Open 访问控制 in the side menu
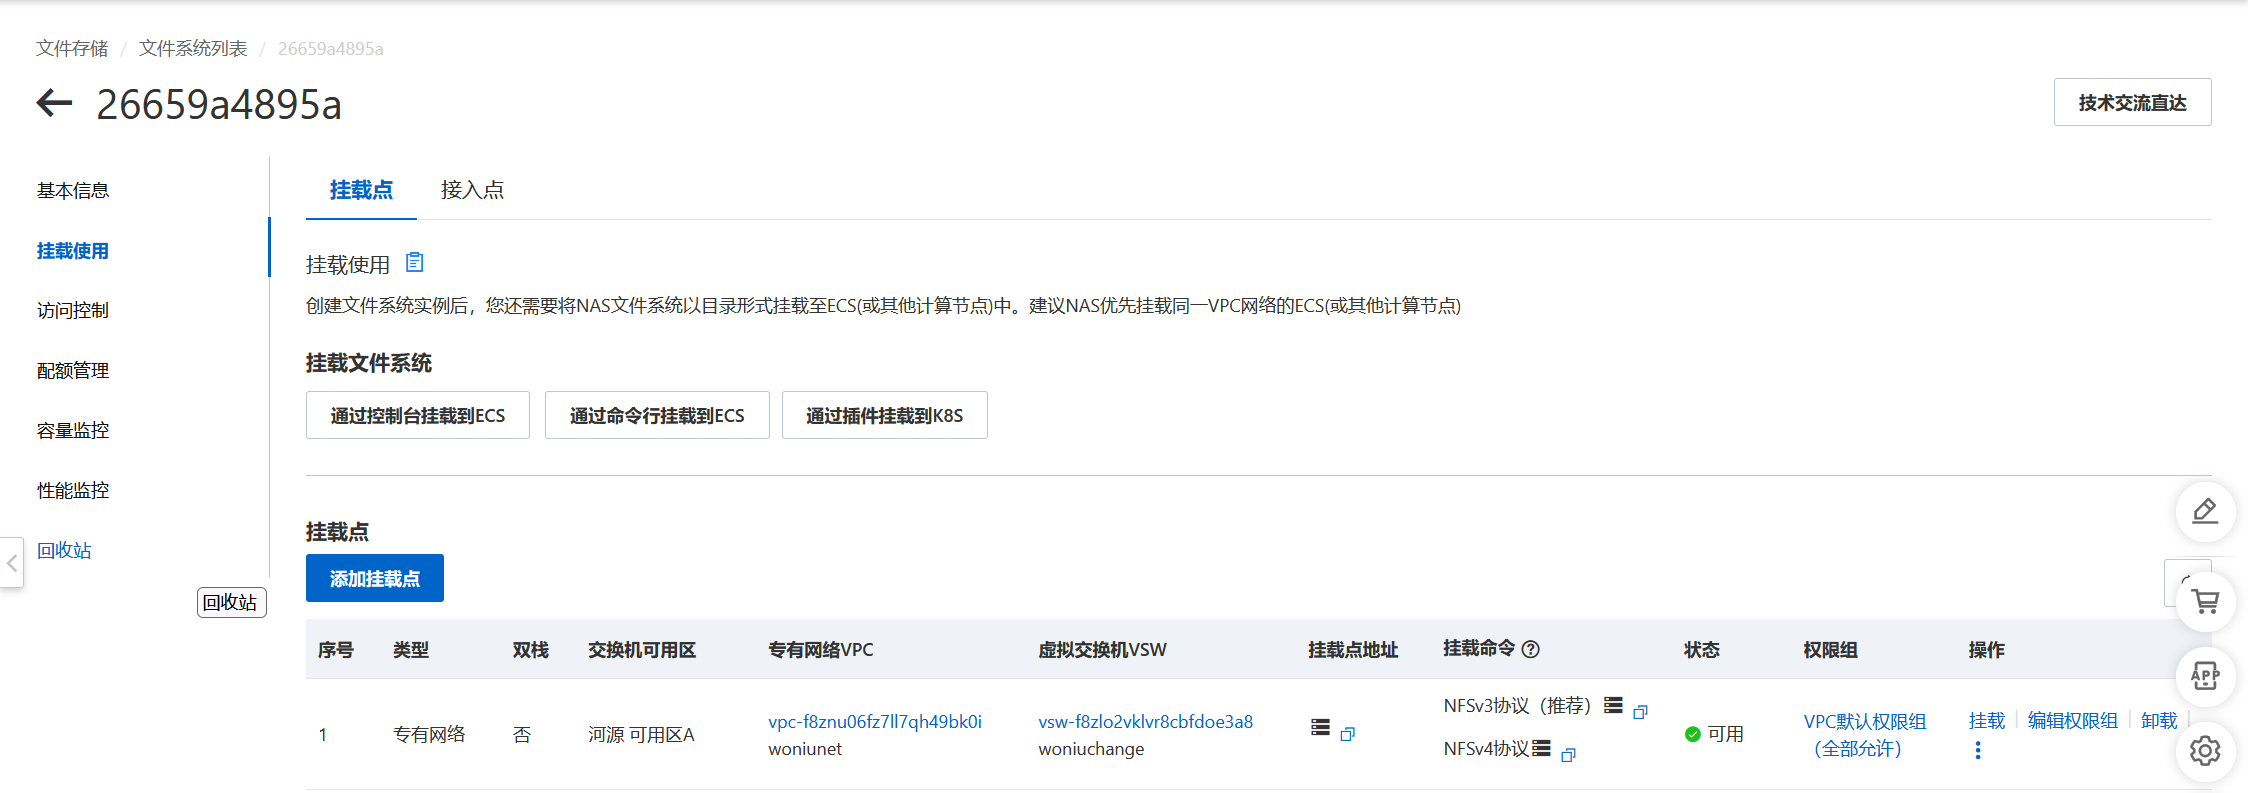The image size is (2248, 793). [73, 310]
